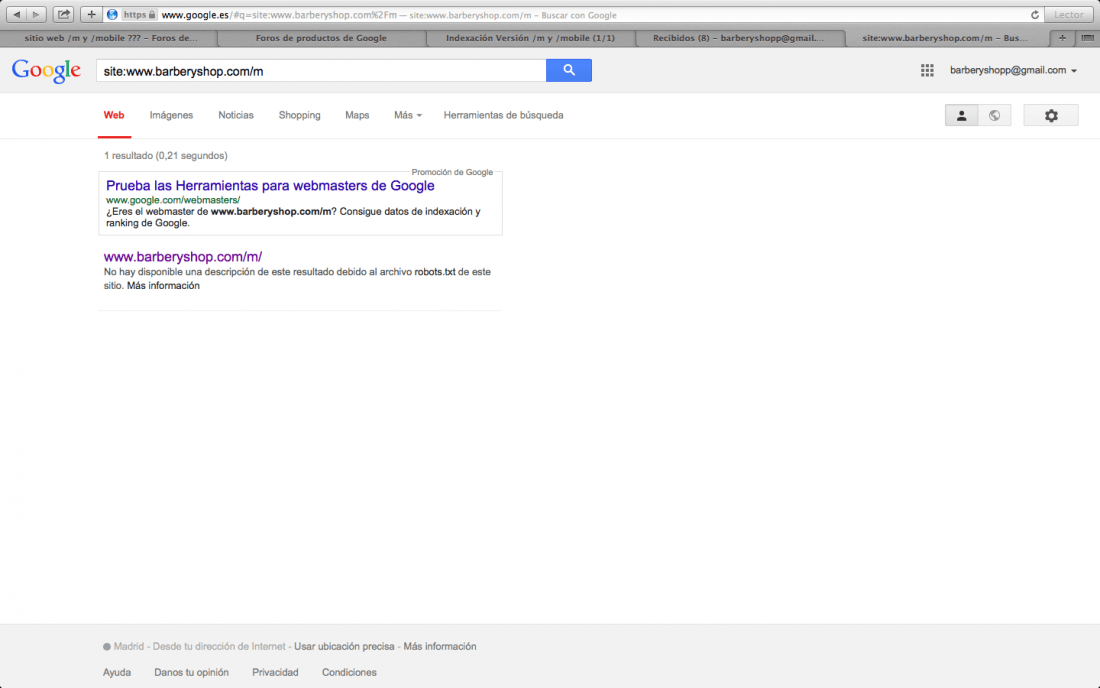1100x688 pixels.
Task: Show personal results person icon
Action: pos(962,116)
